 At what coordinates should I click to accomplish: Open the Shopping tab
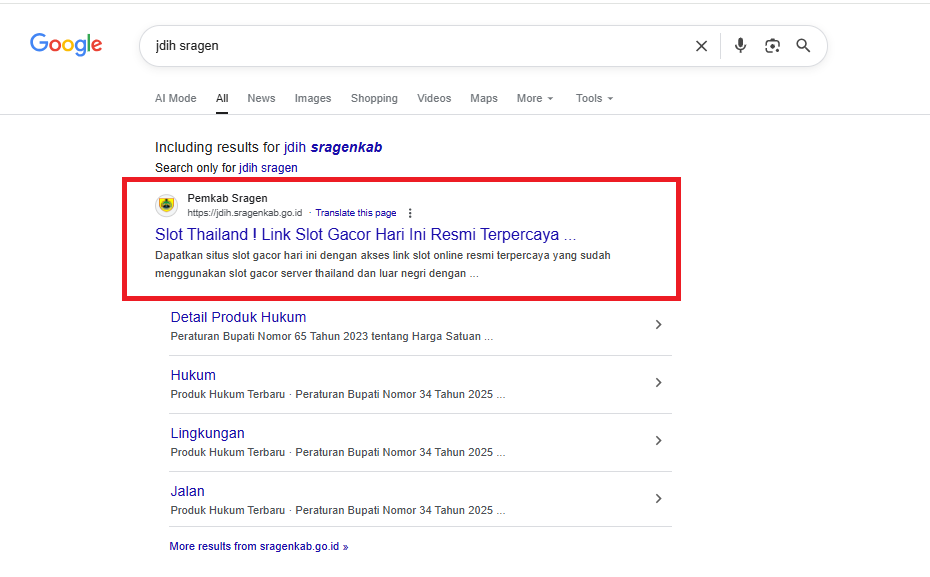pyautogui.click(x=374, y=98)
